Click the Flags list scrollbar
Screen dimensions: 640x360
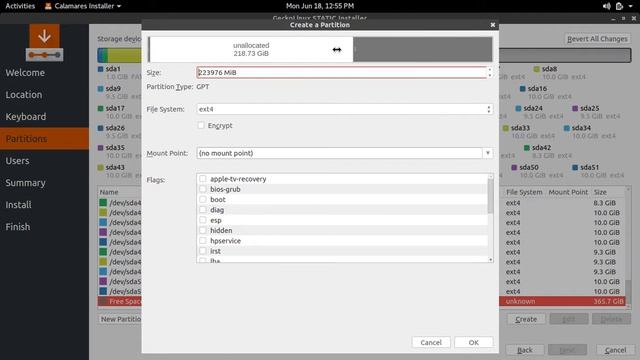tap(491, 196)
